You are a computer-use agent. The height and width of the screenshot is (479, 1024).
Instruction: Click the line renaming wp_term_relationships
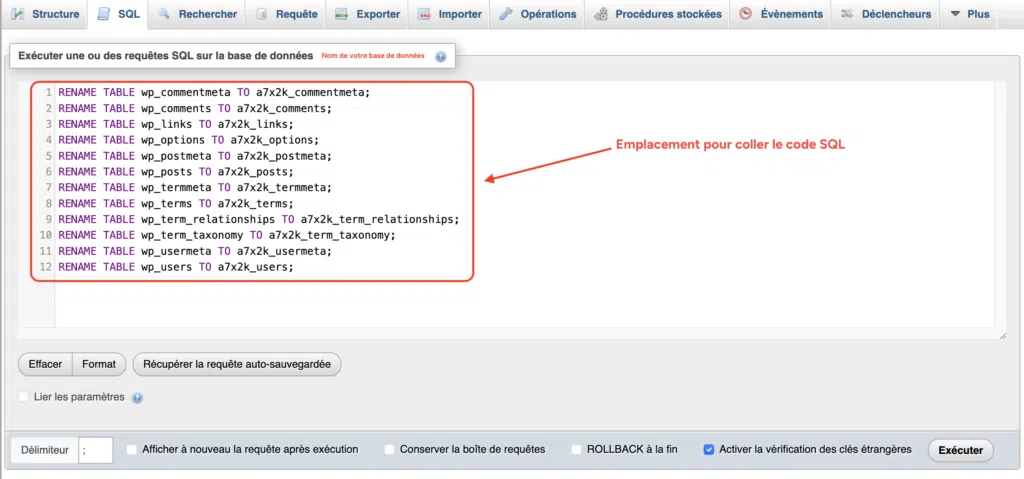click(259, 219)
